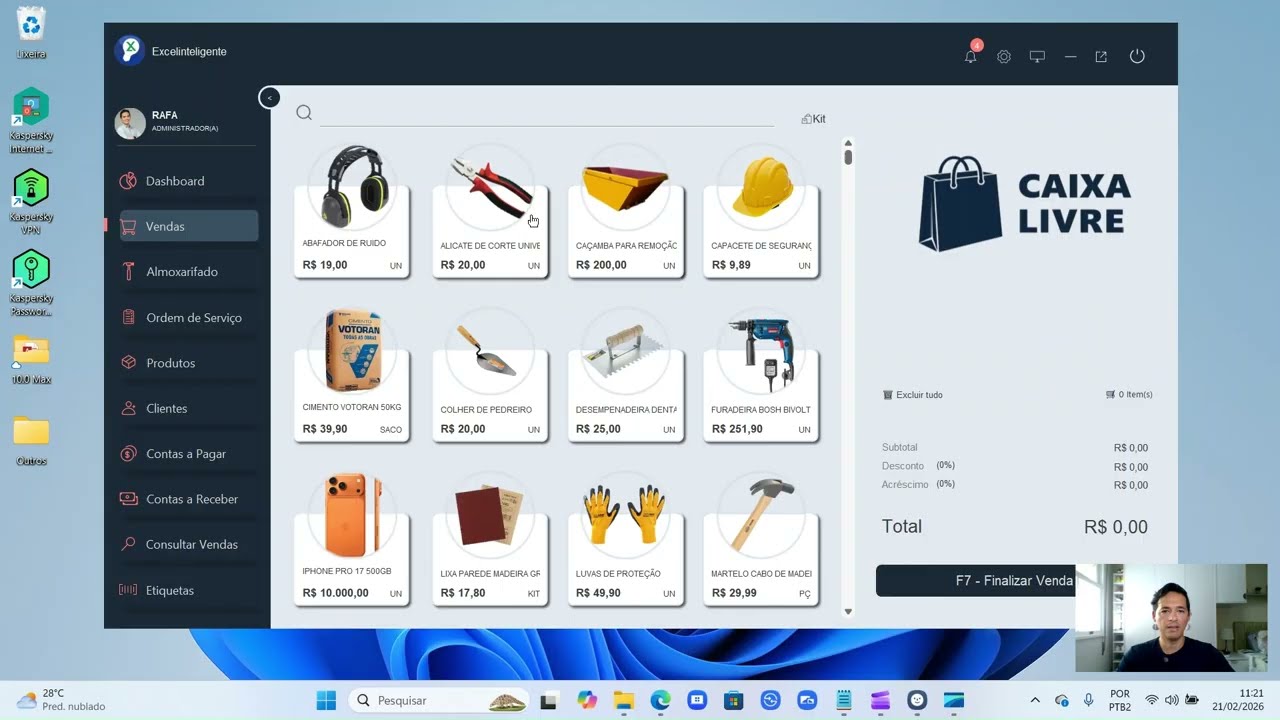The width and height of the screenshot is (1280, 720).
Task: Open the Produtos menu
Action: pos(187,363)
